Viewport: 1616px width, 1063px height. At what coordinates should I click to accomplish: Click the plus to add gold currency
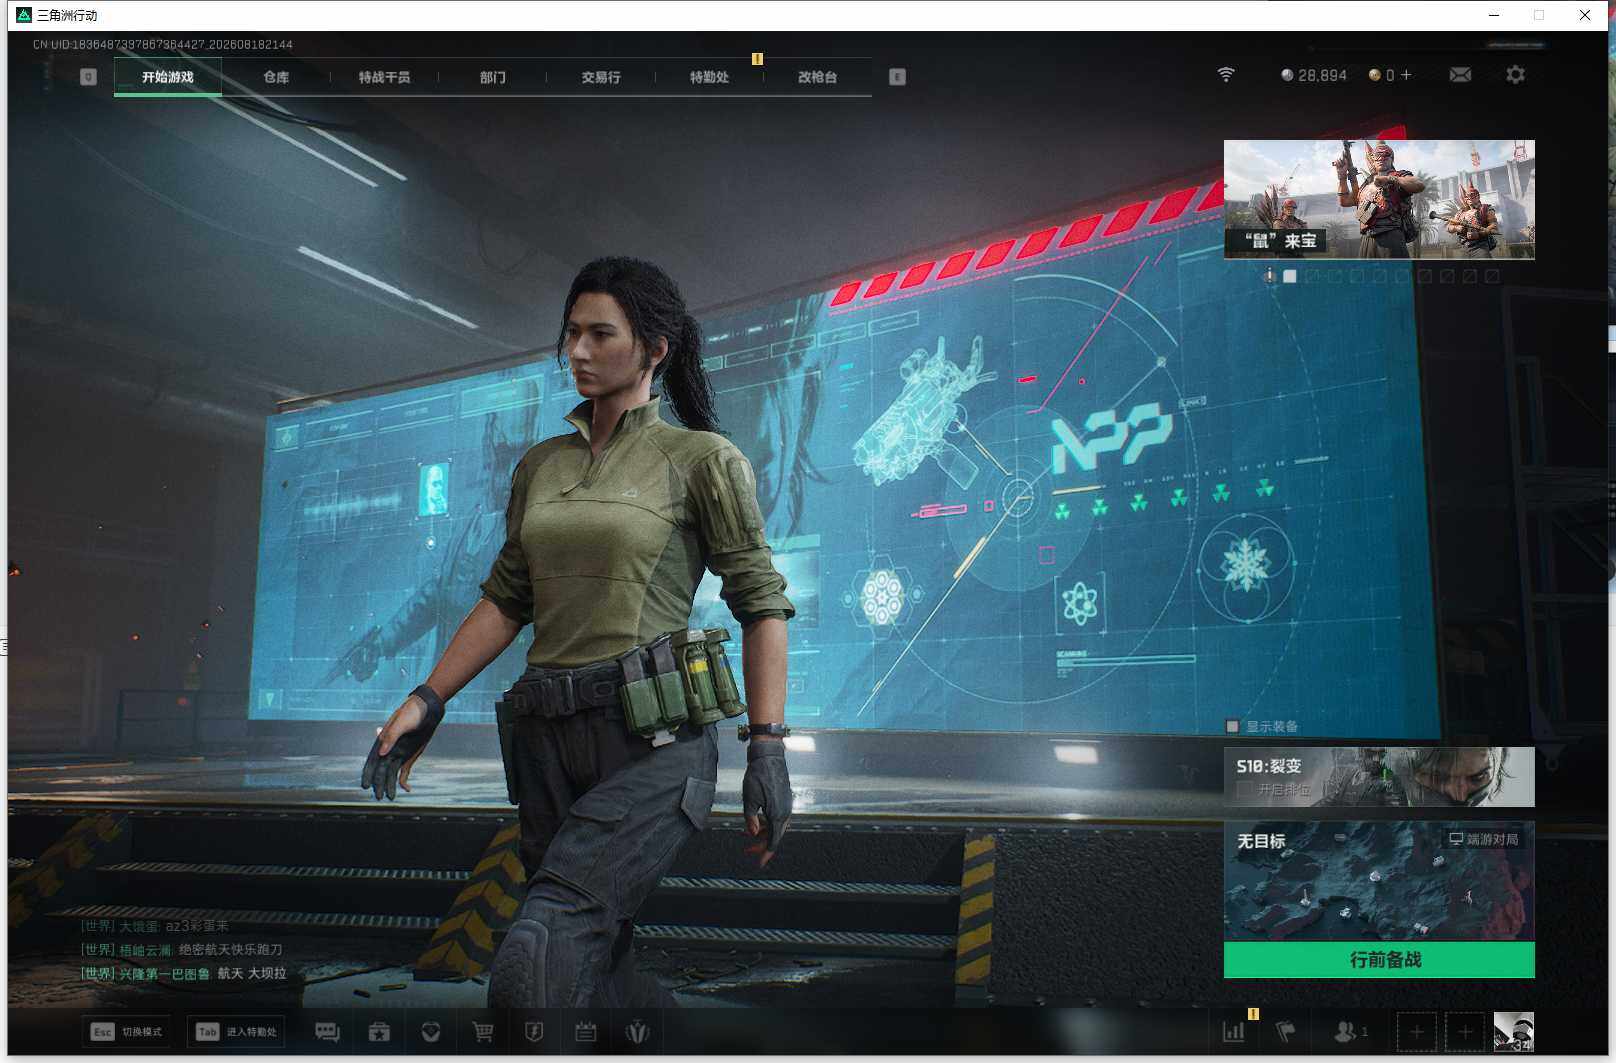point(1406,75)
